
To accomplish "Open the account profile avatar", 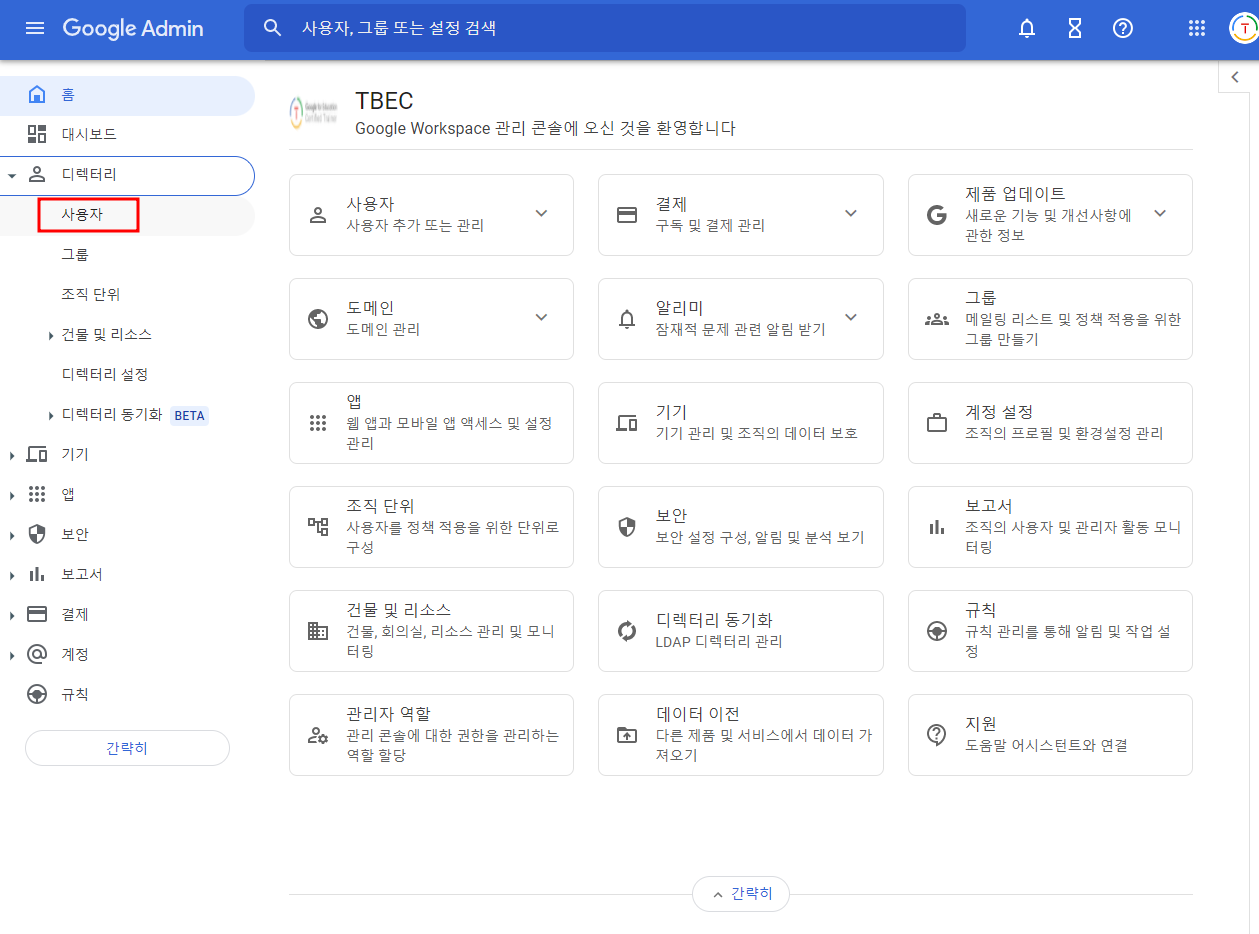I will click(x=1244, y=28).
